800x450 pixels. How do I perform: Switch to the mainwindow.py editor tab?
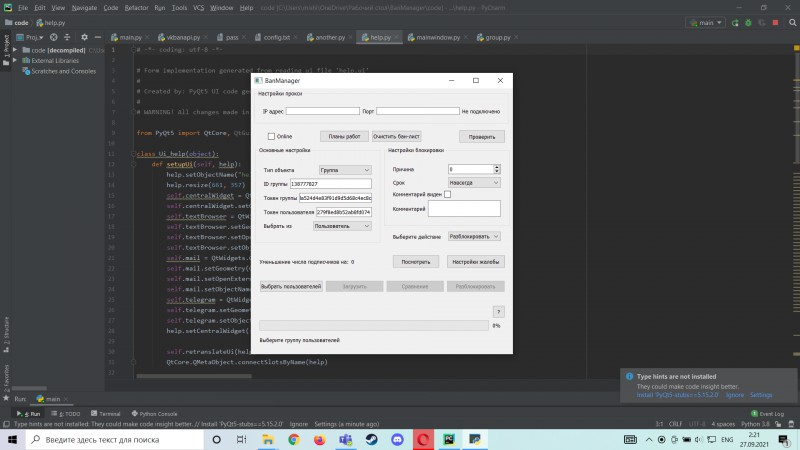click(x=438, y=37)
